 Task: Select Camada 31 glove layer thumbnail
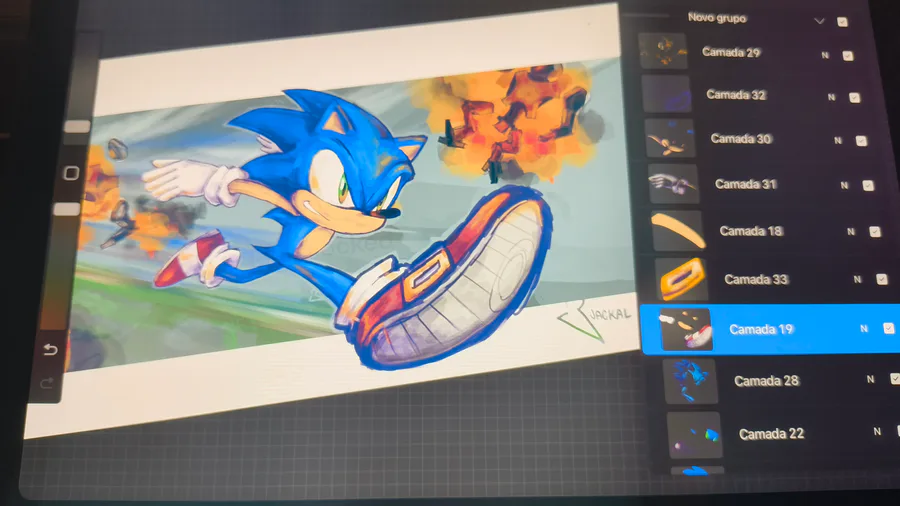[674, 184]
